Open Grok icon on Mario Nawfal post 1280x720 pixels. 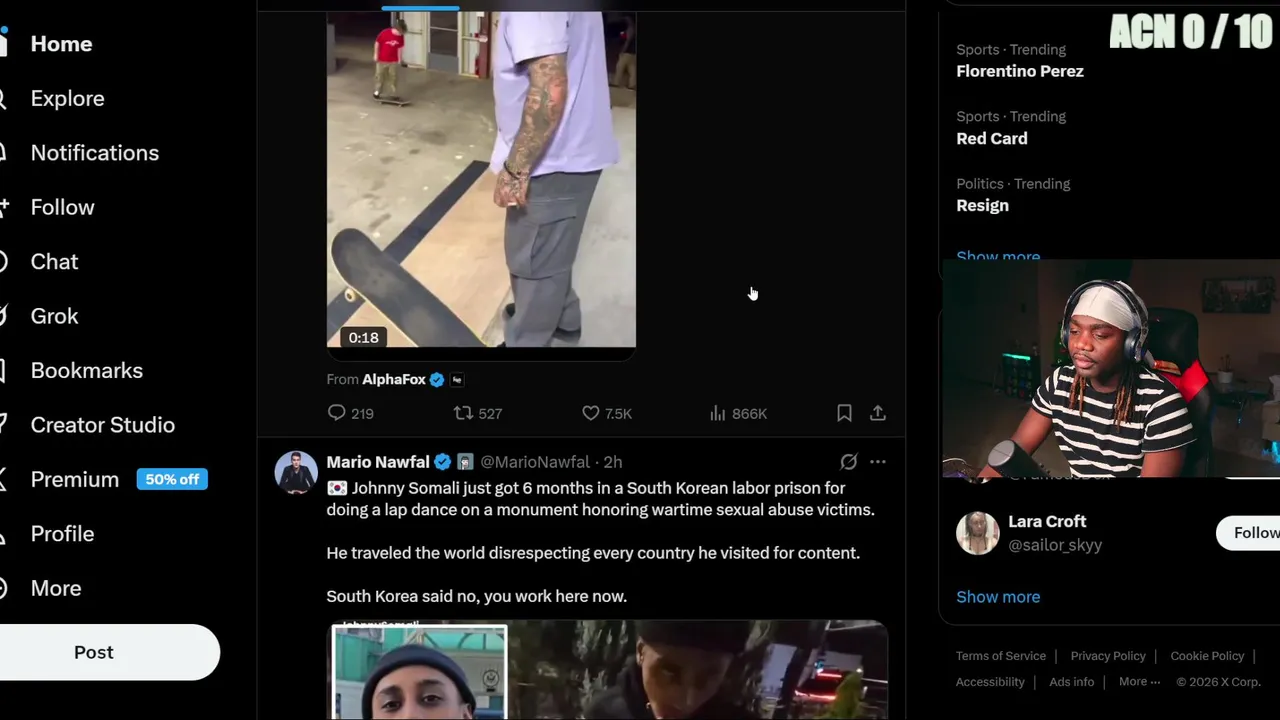click(848, 462)
